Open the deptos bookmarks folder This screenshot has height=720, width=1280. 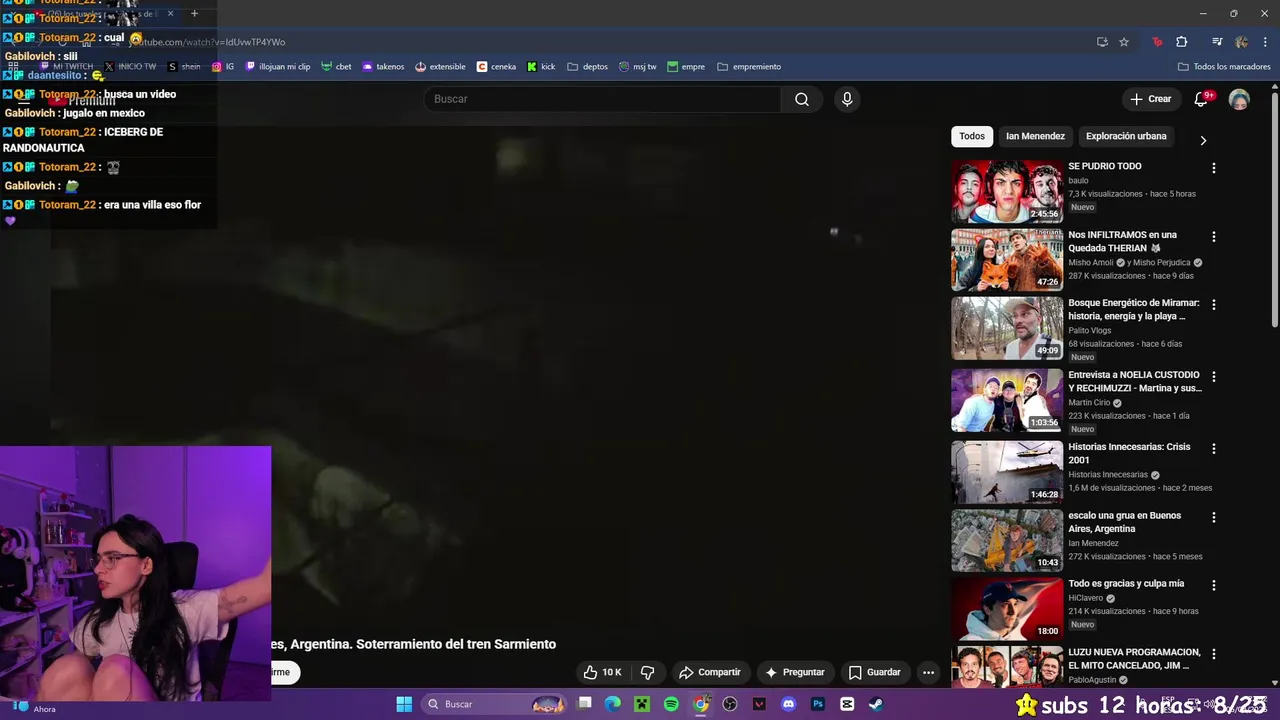(x=587, y=67)
